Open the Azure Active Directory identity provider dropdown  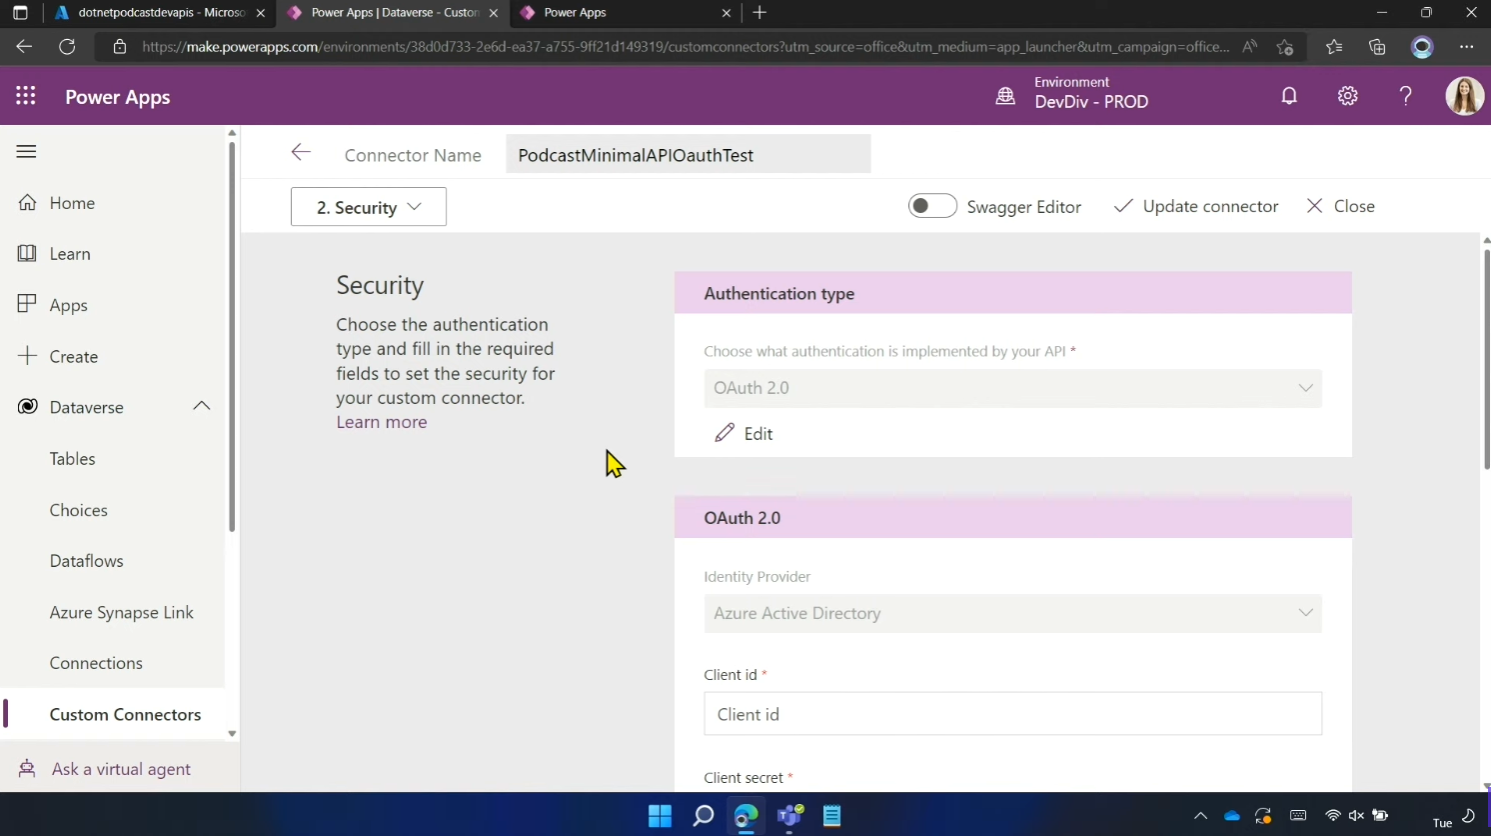coord(1012,613)
